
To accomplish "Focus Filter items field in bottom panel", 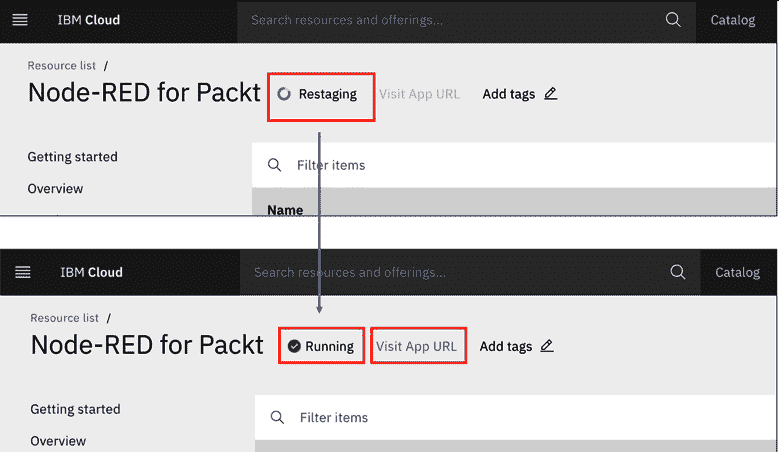I will click(515, 417).
